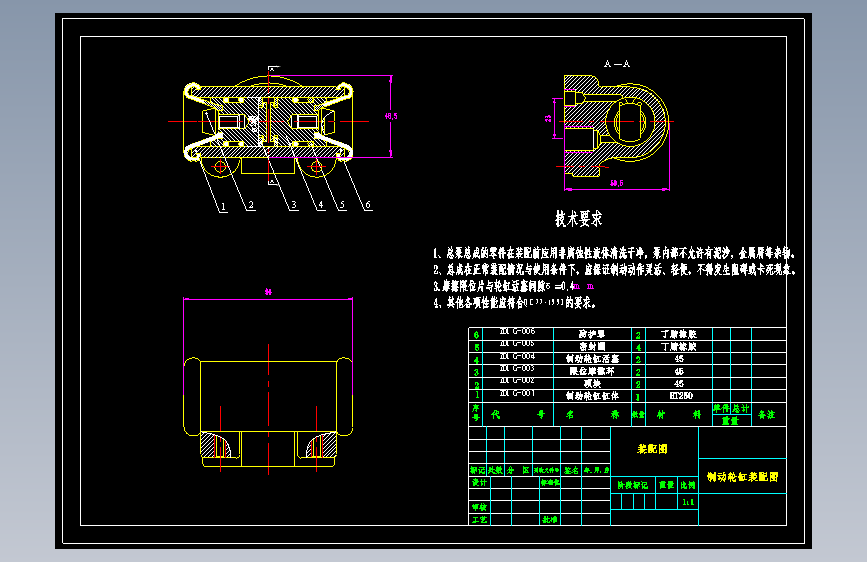The image size is (867, 562).
Task: Click the 工艺 label in title block
Action: pos(479,520)
